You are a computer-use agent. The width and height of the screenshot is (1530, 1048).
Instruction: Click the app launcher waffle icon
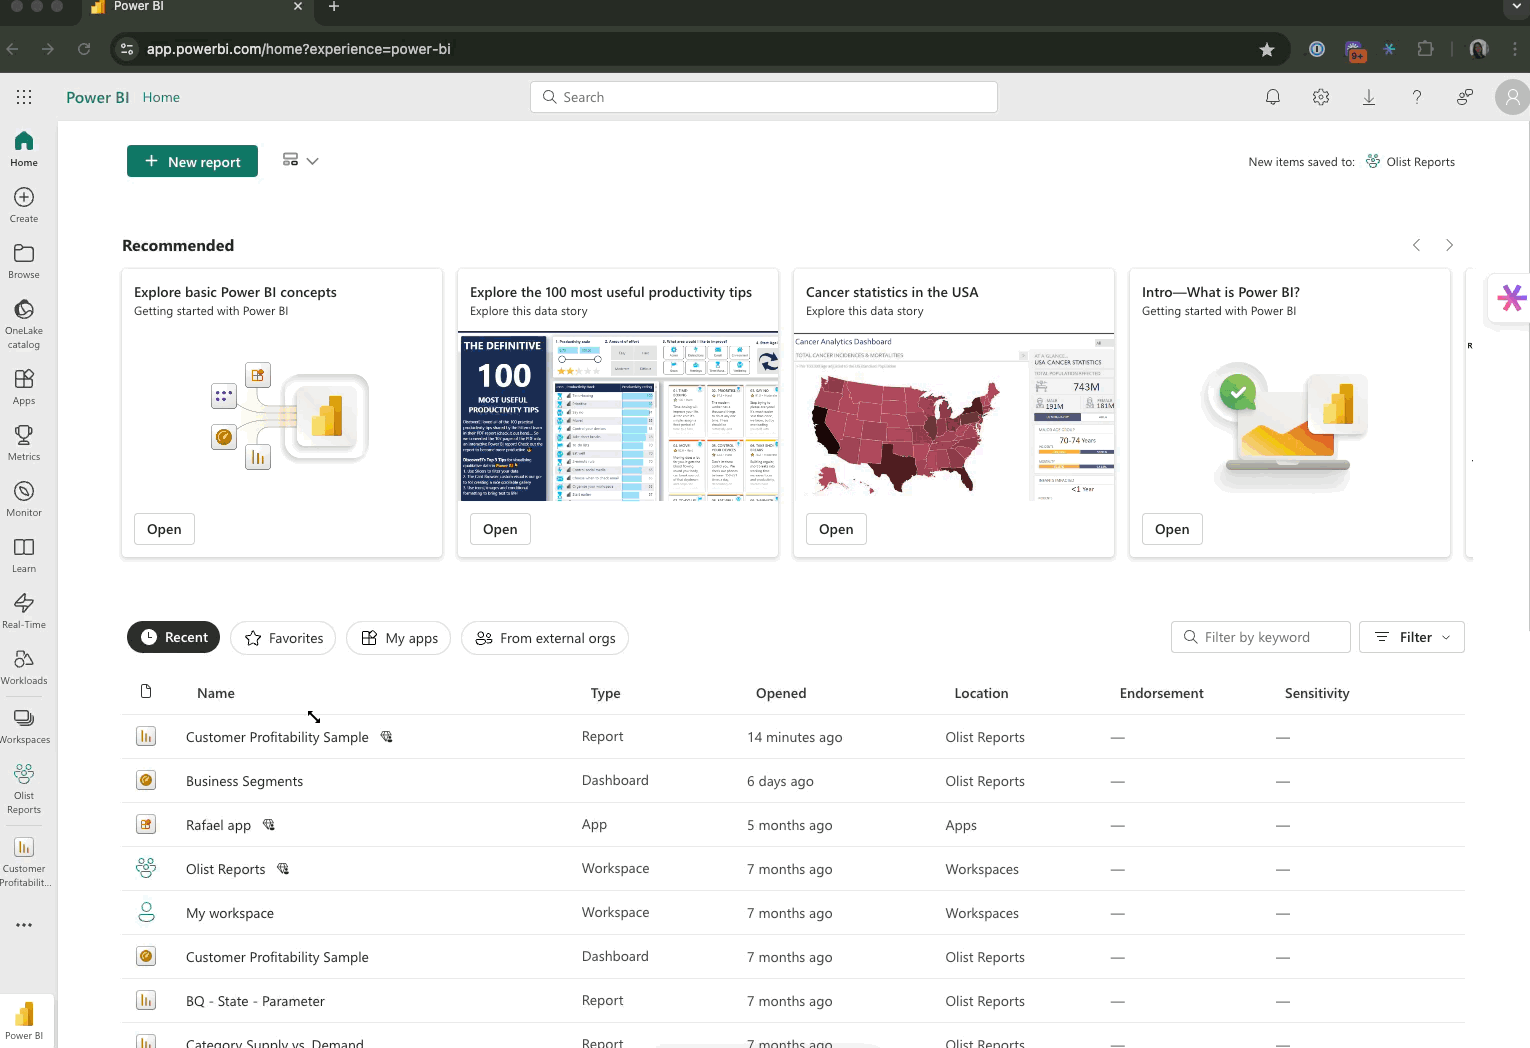24,97
